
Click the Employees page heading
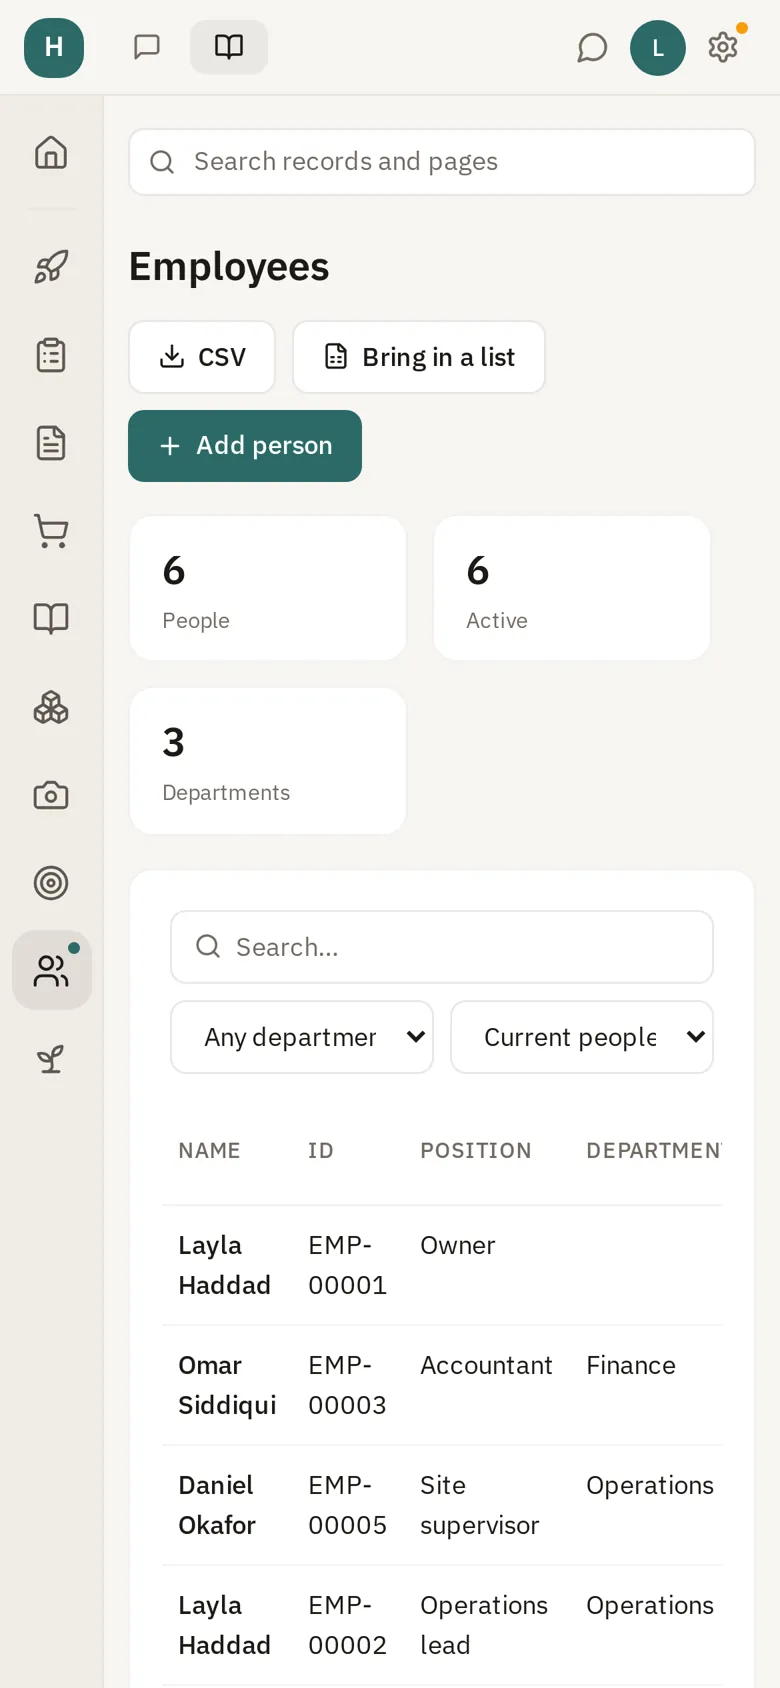click(x=229, y=267)
